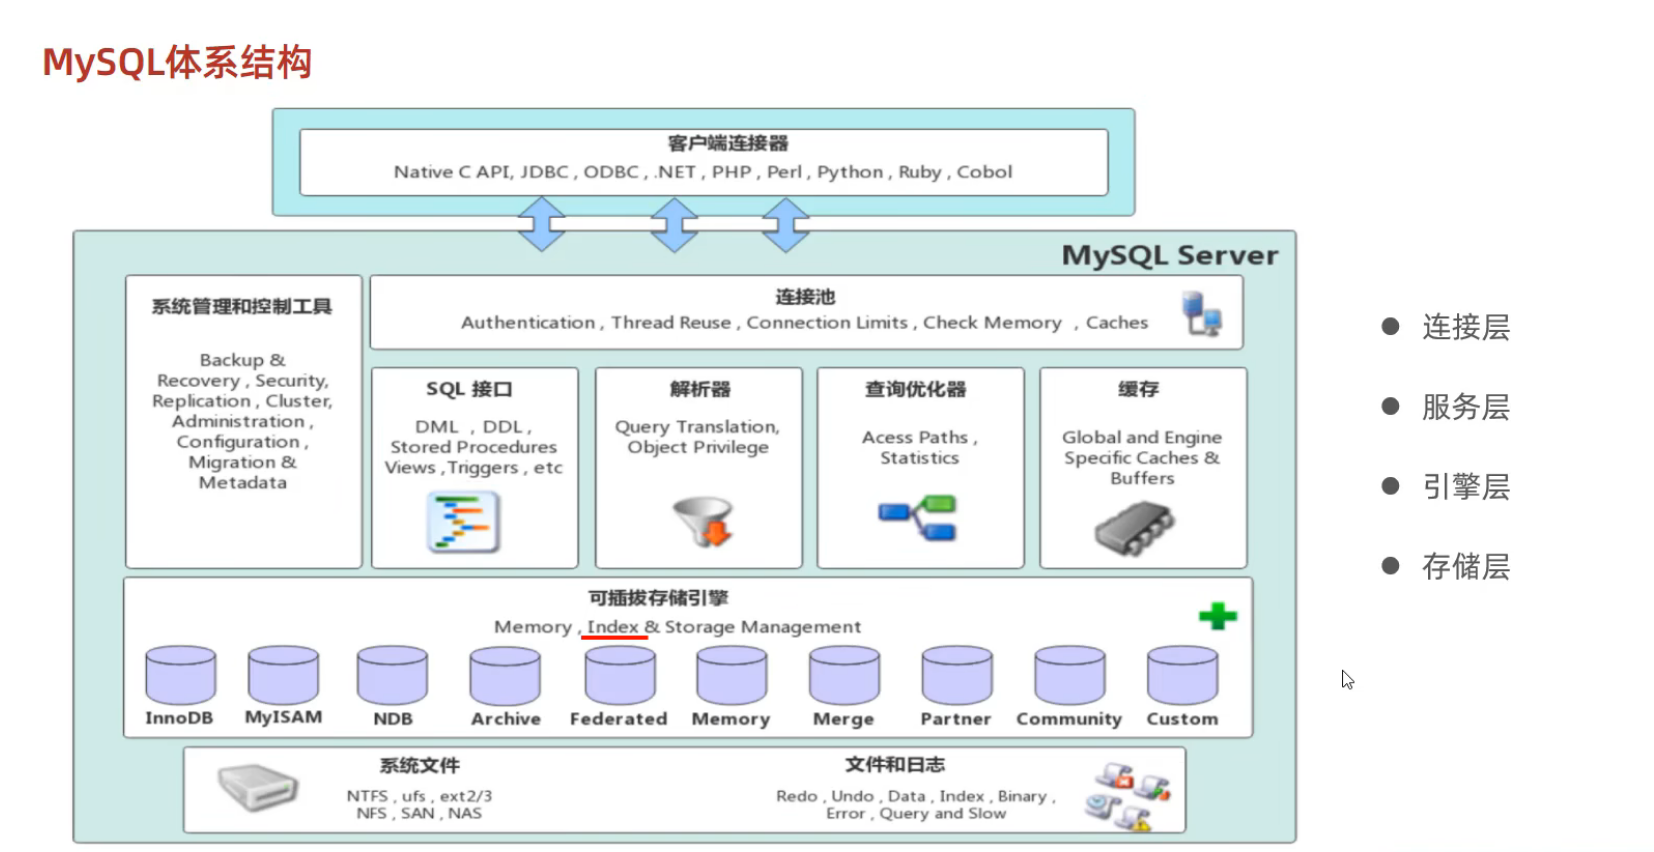Click the 'Query Translation, Object Privilege' text

tap(697, 437)
